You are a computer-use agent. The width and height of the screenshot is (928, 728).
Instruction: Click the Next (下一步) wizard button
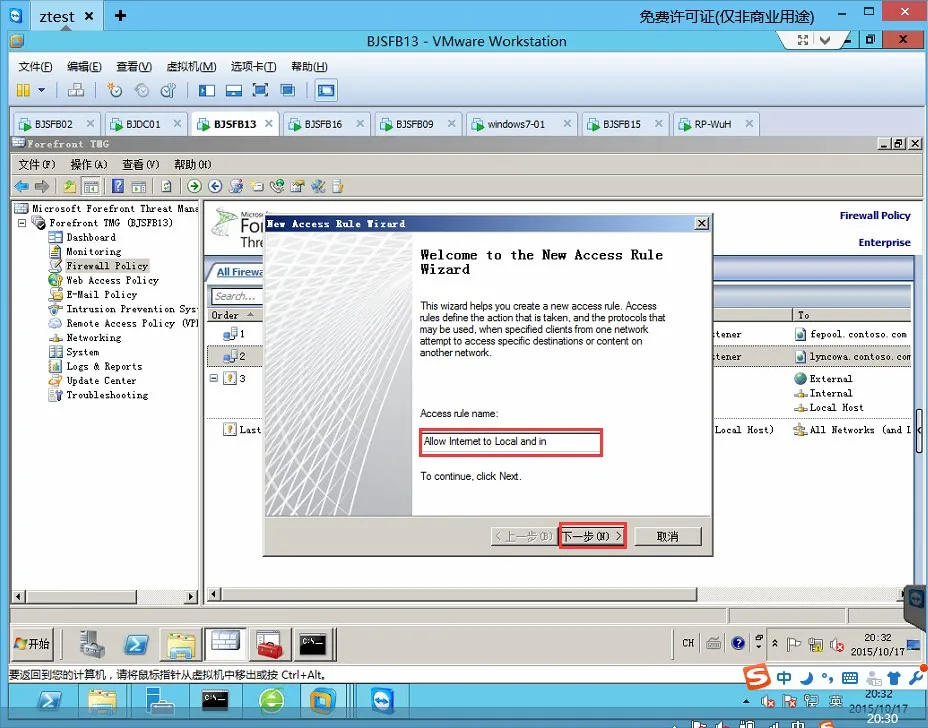tap(592, 536)
